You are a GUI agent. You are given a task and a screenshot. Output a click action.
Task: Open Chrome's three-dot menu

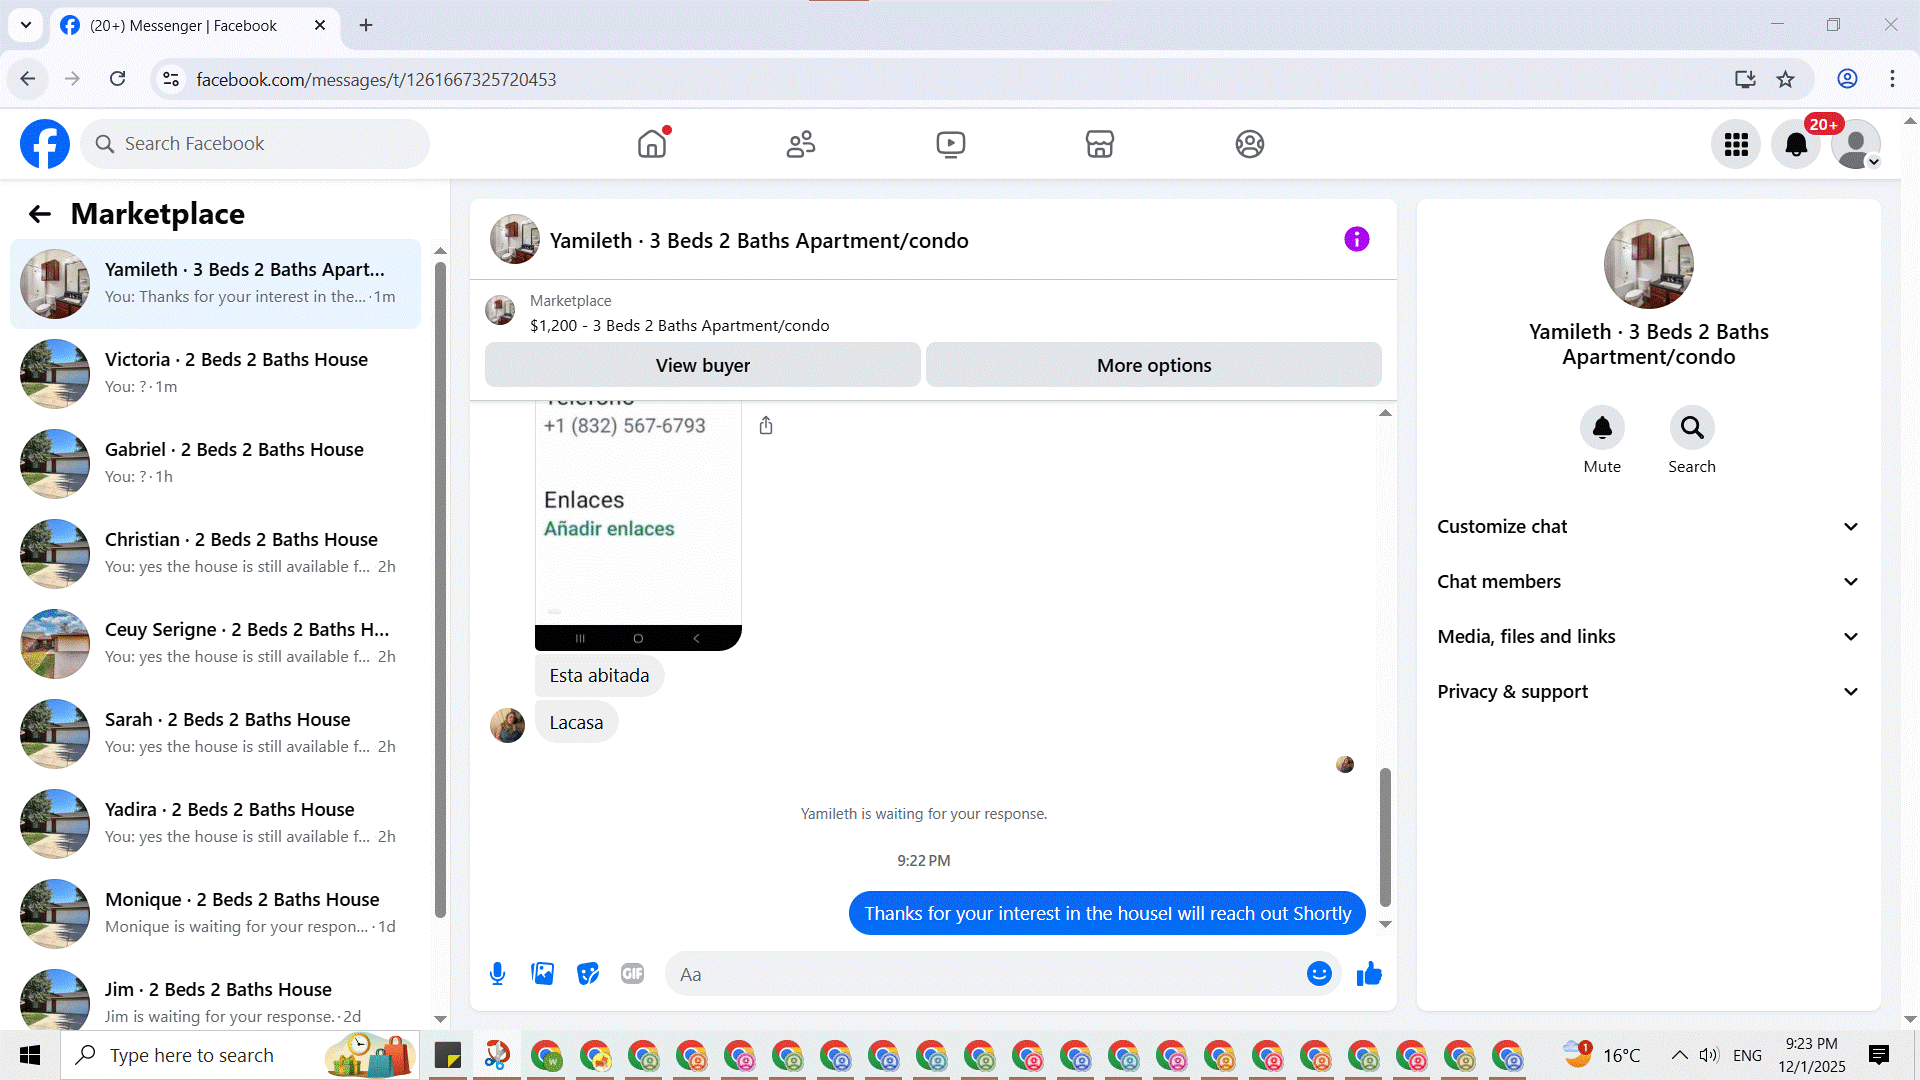(x=1892, y=79)
